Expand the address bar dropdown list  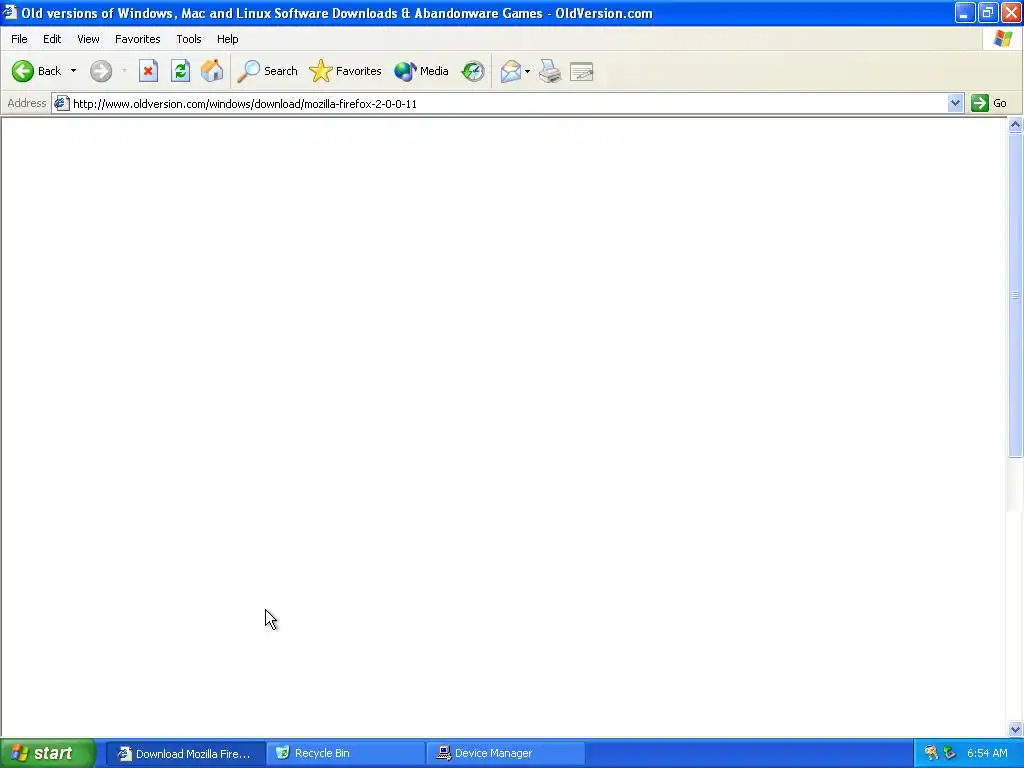point(955,103)
